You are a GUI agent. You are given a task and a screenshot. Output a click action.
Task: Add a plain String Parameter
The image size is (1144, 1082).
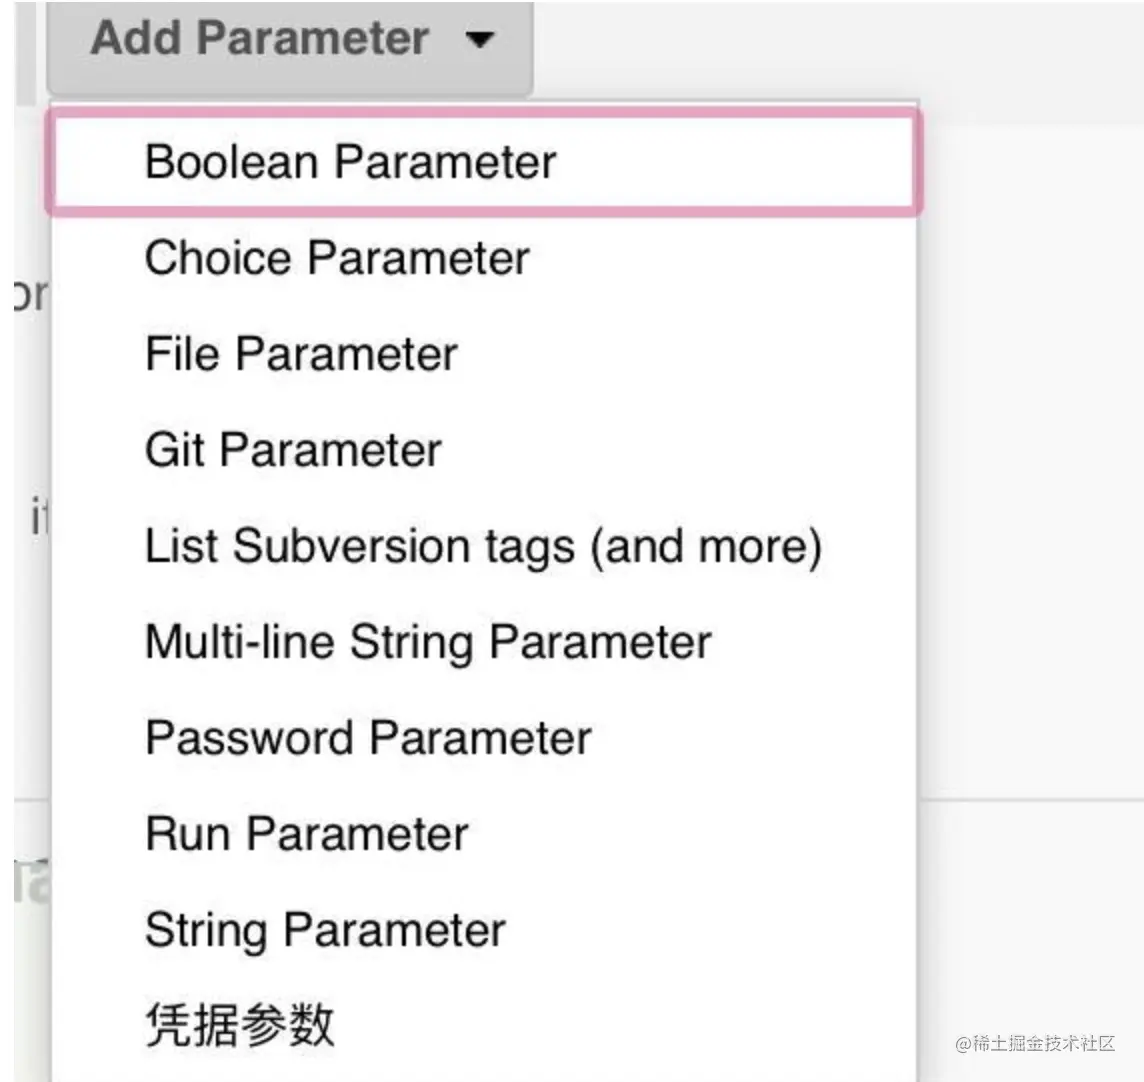tap(325, 930)
